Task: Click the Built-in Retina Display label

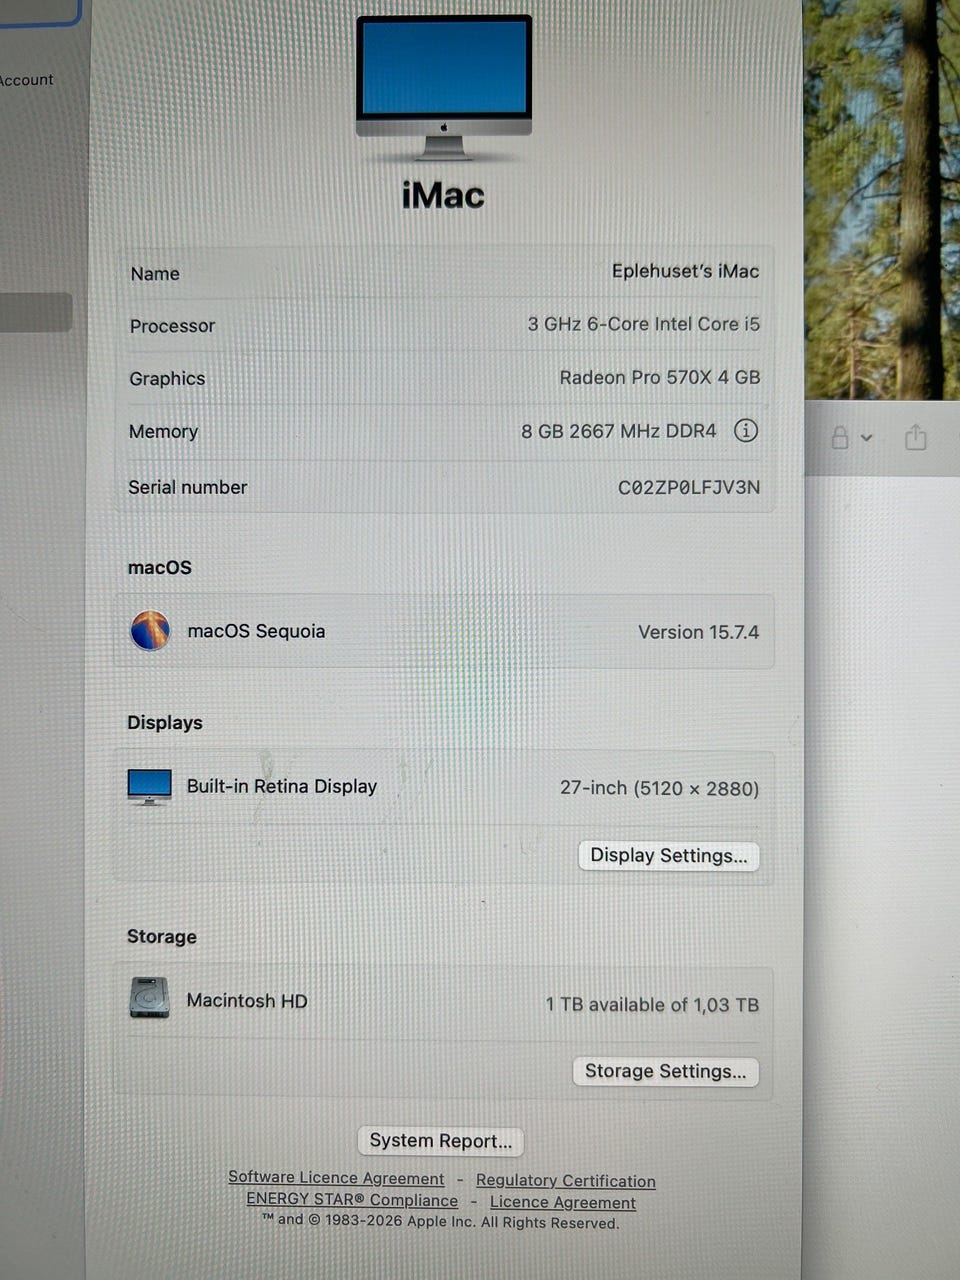Action: 282,786
